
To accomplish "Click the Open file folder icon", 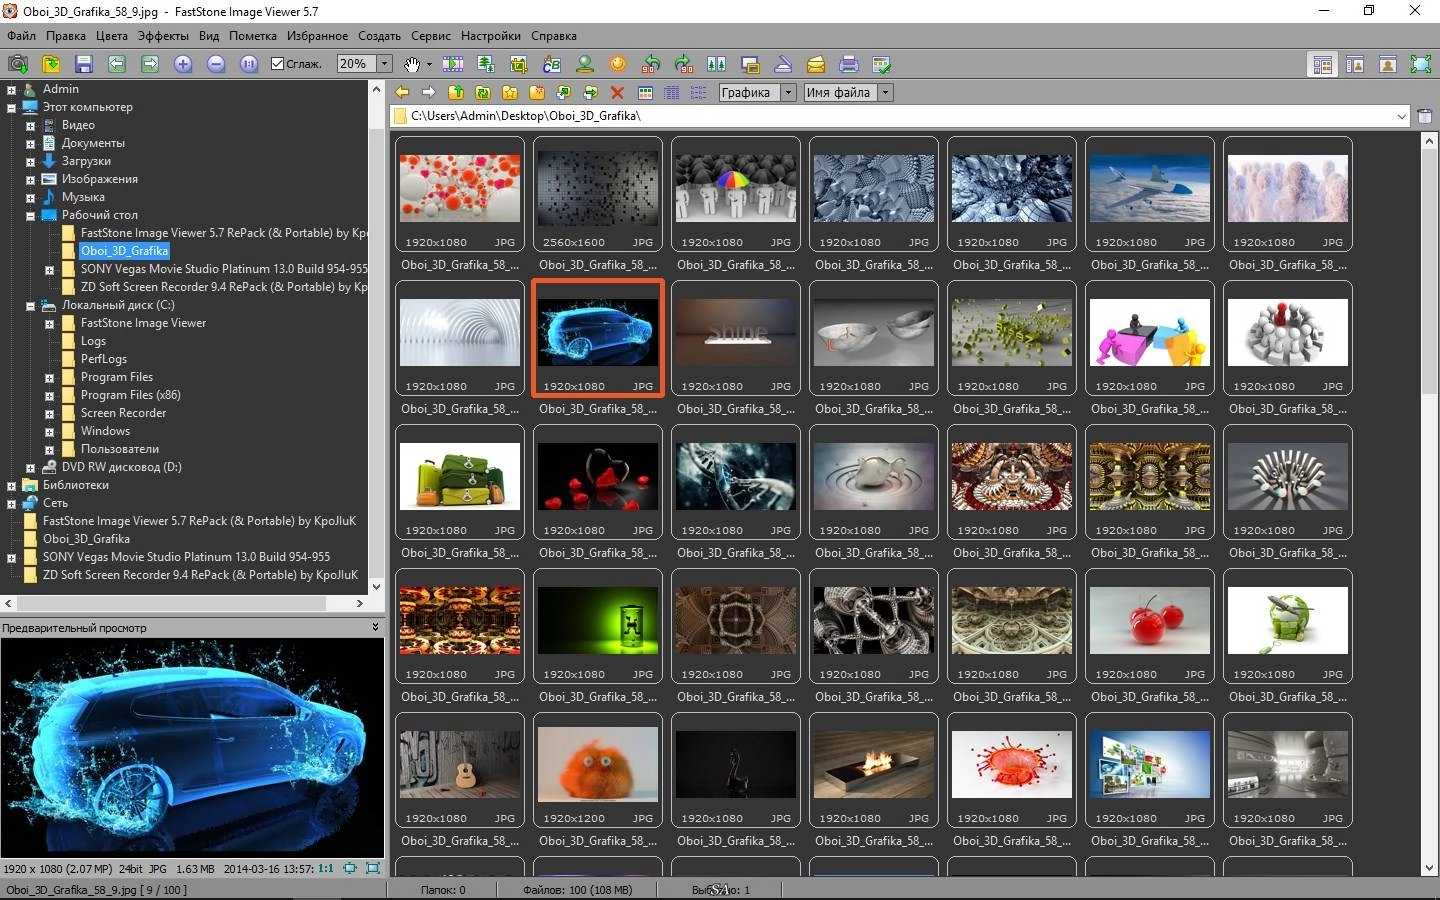I will 51,64.
